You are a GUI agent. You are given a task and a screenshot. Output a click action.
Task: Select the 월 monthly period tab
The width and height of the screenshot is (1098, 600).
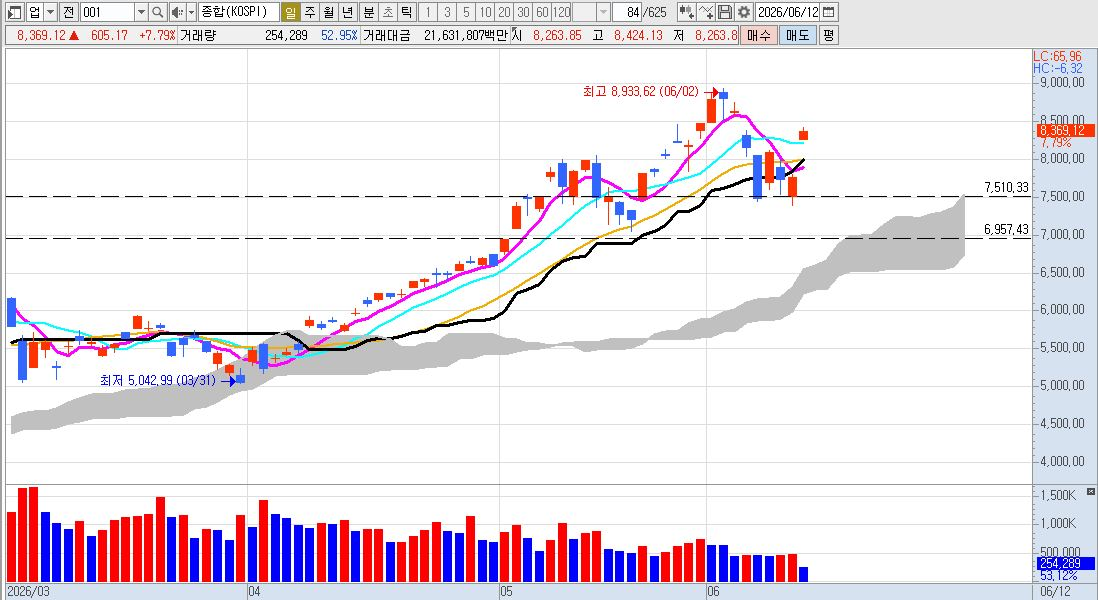click(x=328, y=12)
